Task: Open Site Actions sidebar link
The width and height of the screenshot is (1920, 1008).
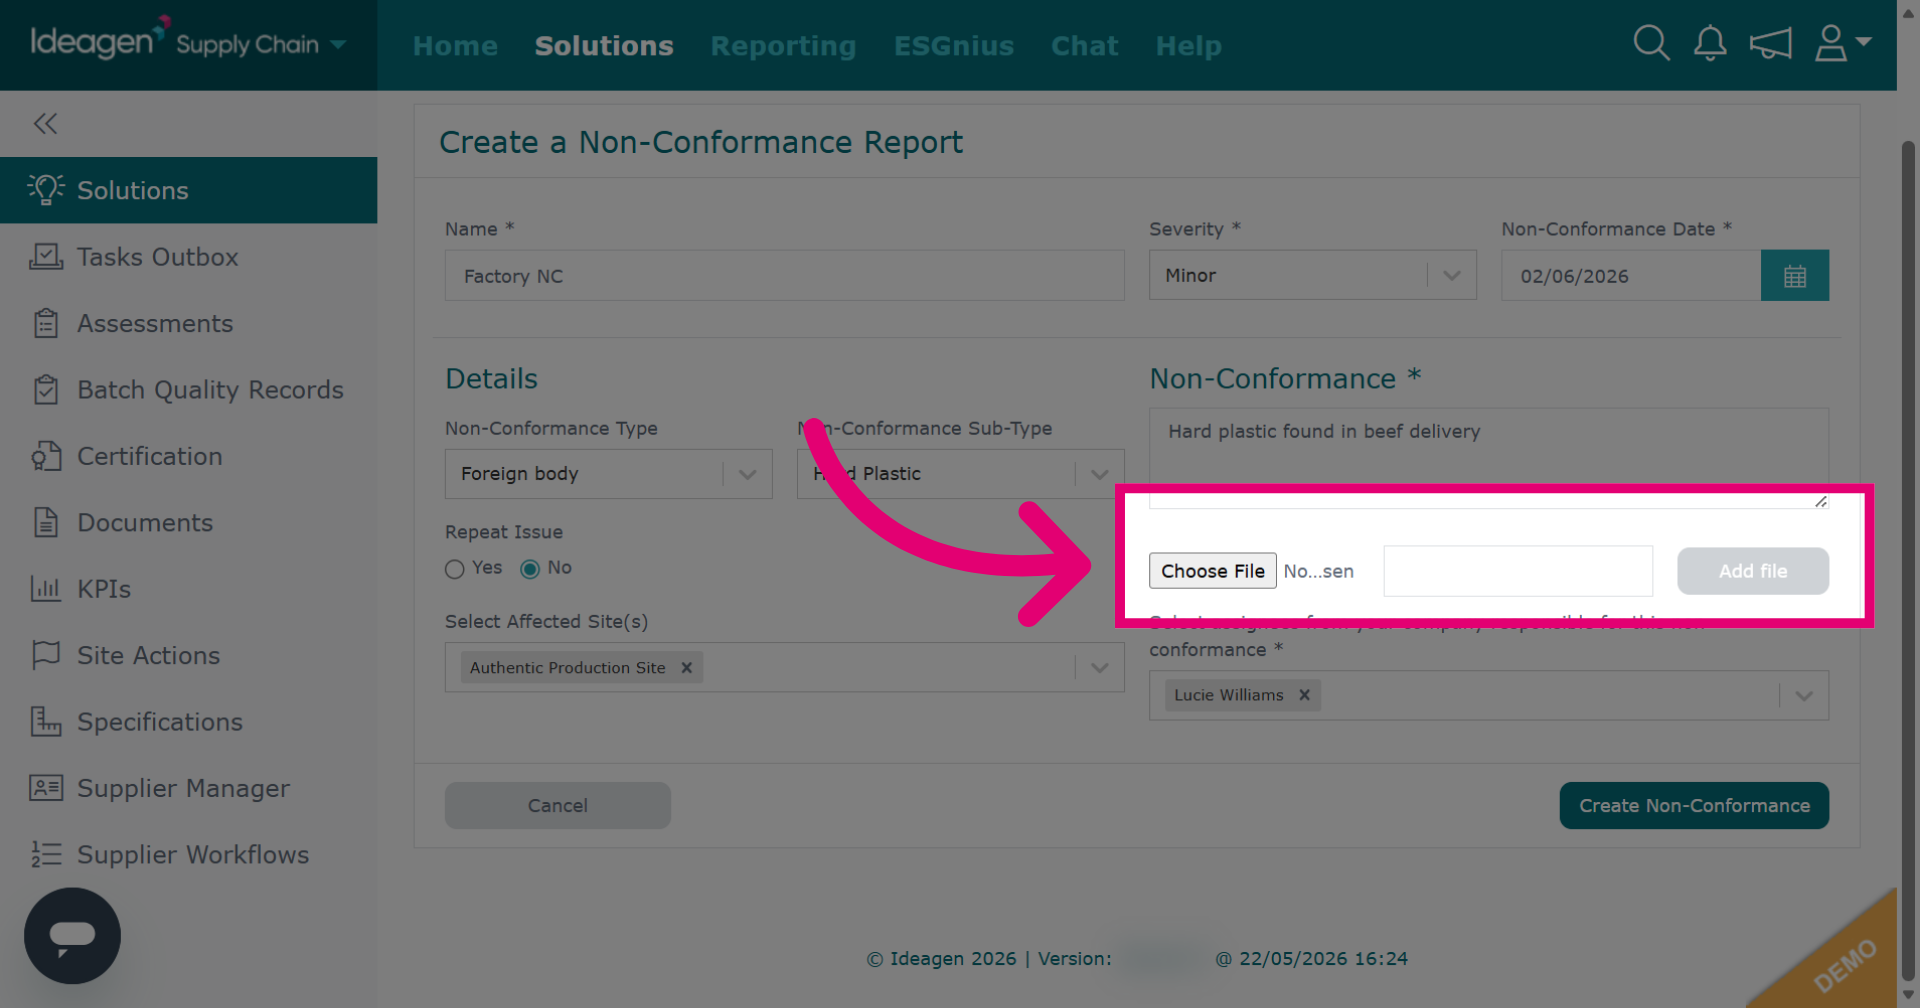Action: pos(148,655)
